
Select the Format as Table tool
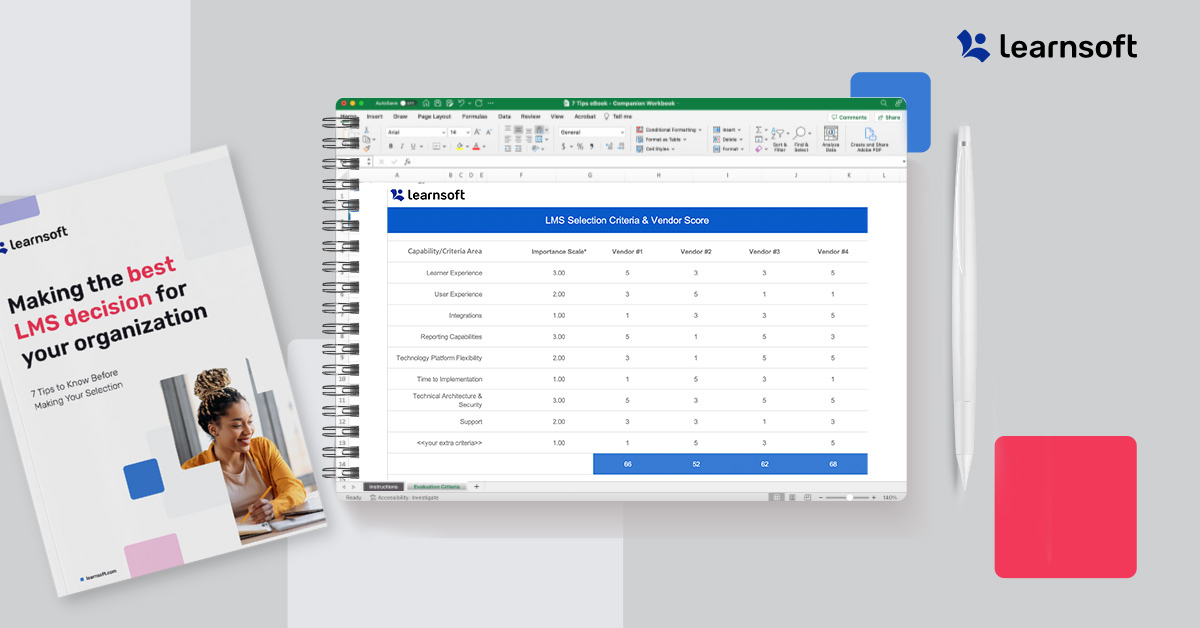tap(662, 139)
